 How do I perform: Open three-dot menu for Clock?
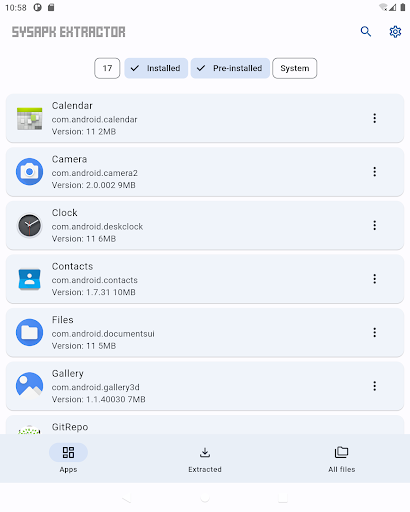pyautogui.click(x=375, y=225)
